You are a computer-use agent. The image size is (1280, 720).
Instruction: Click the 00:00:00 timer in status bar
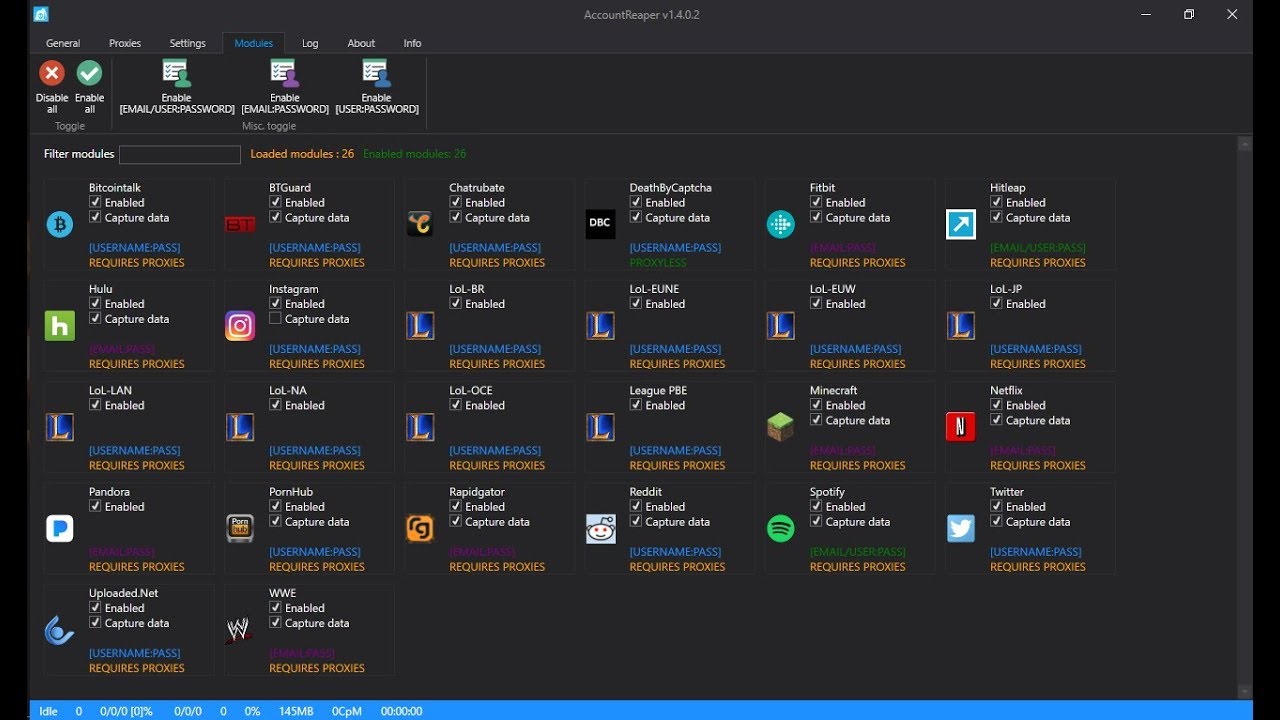(x=402, y=711)
